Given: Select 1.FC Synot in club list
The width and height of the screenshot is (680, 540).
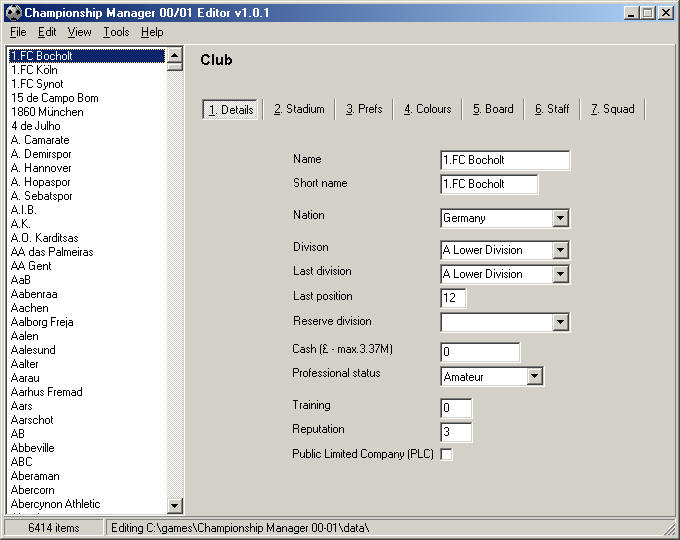Looking at the screenshot, I should click(x=87, y=84).
